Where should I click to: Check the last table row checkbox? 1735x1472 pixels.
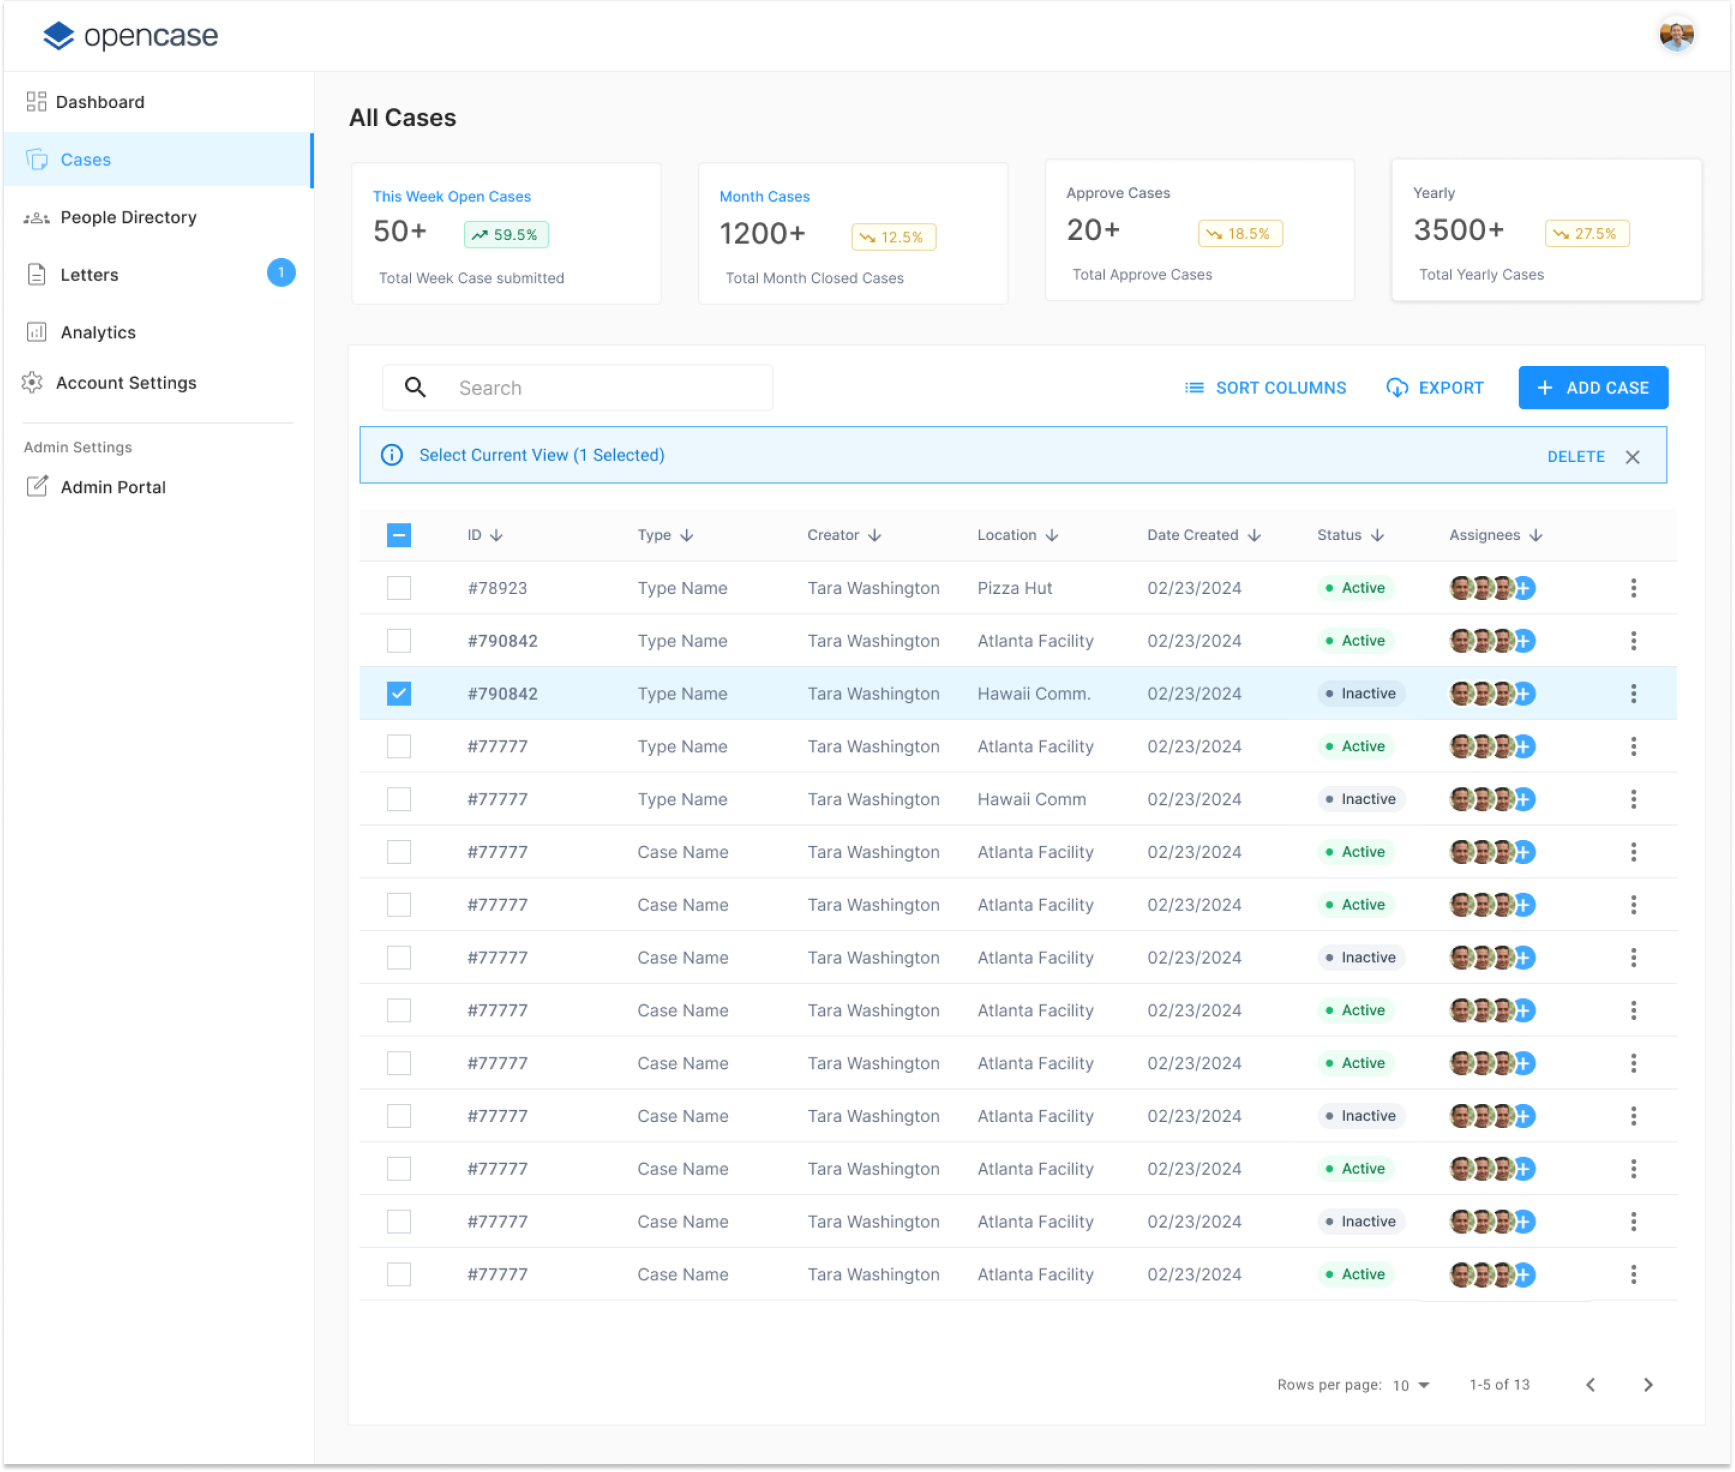click(399, 1274)
